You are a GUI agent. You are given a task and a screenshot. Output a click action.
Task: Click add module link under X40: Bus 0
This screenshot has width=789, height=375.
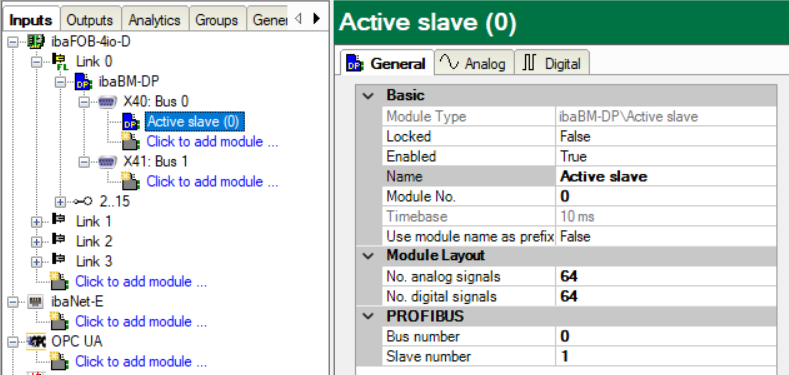pos(212,142)
